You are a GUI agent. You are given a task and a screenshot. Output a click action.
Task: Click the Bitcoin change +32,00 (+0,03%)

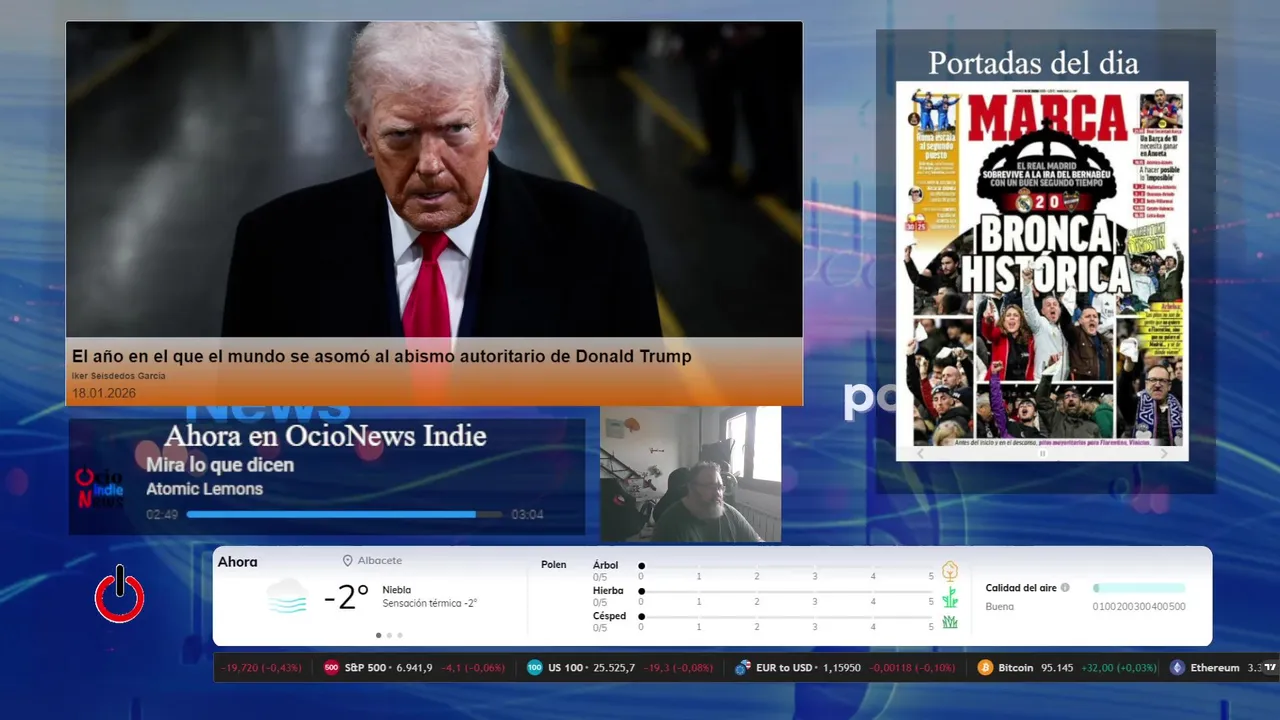1118,668
